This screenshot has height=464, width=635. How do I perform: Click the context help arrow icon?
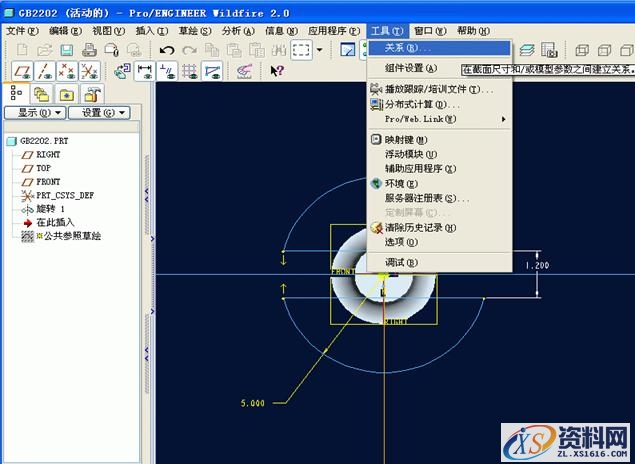pyautogui.click(x=277, y=71)
